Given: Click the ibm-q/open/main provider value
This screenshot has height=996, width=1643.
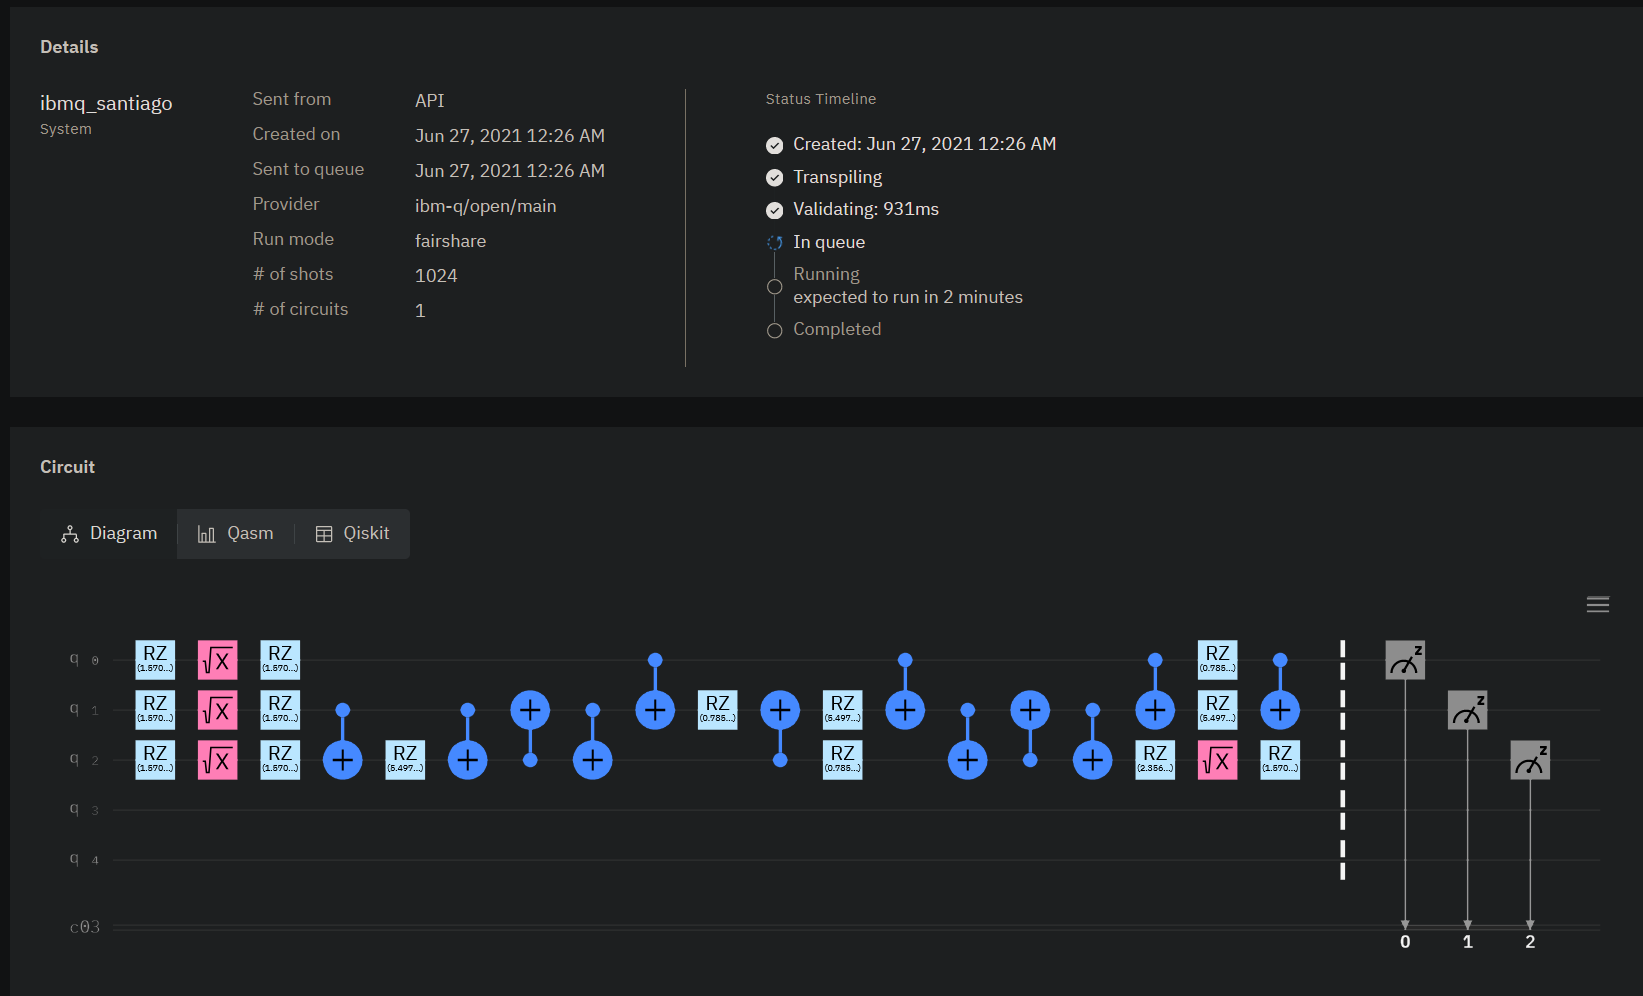Looking at the screenshot, I should [485, 206].
